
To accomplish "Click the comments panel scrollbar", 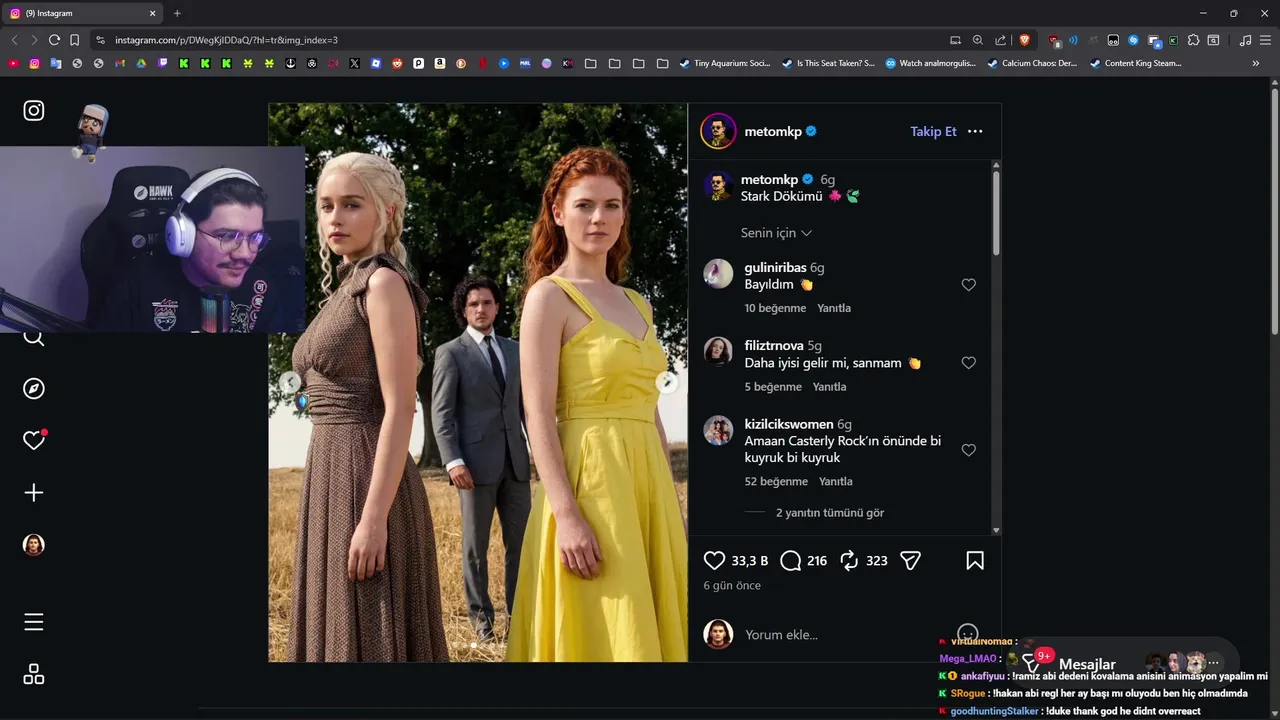I will click(996, 212).
